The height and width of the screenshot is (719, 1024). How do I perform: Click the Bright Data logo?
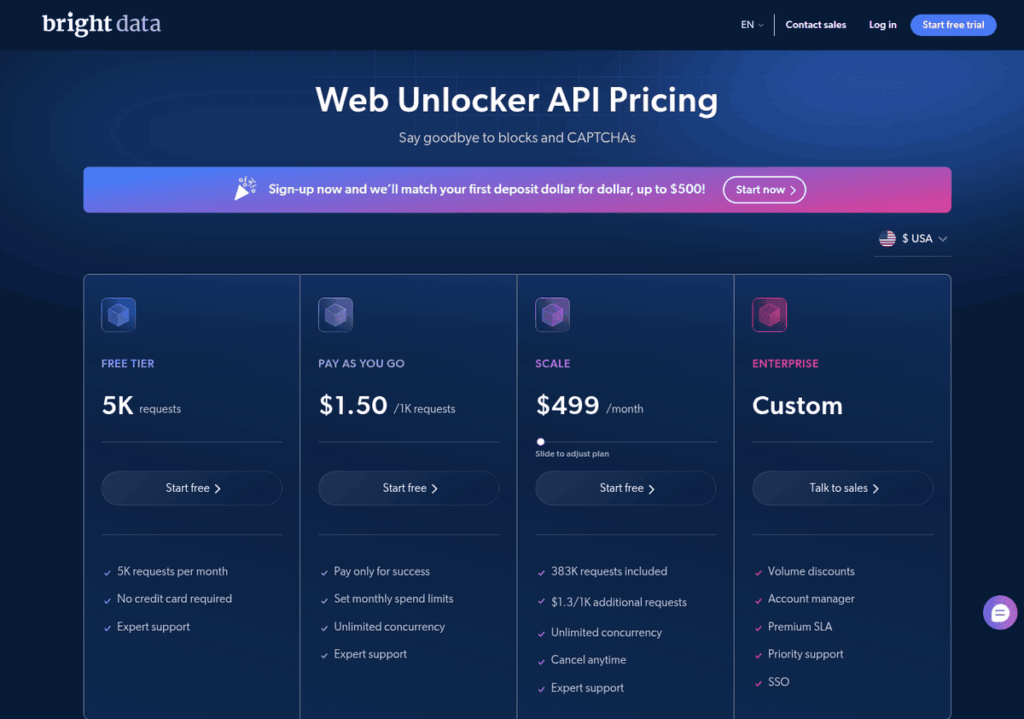(x=101, y=24)
